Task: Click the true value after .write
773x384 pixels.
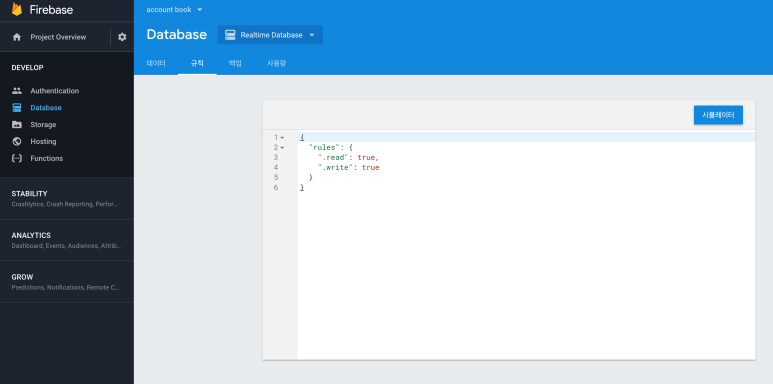Action: coord(371,168)
